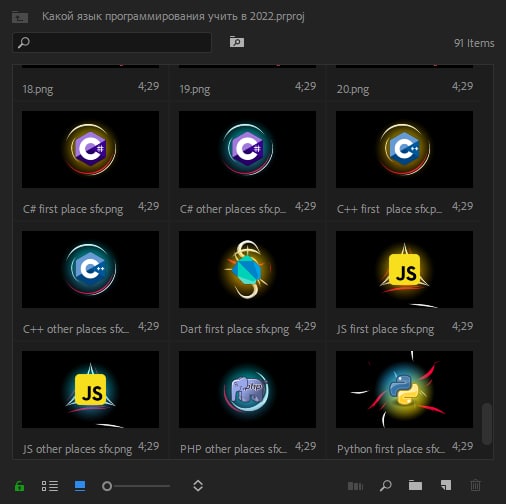
Task: Click label 'PHP other places sfx...'
Action: (233, 449)
